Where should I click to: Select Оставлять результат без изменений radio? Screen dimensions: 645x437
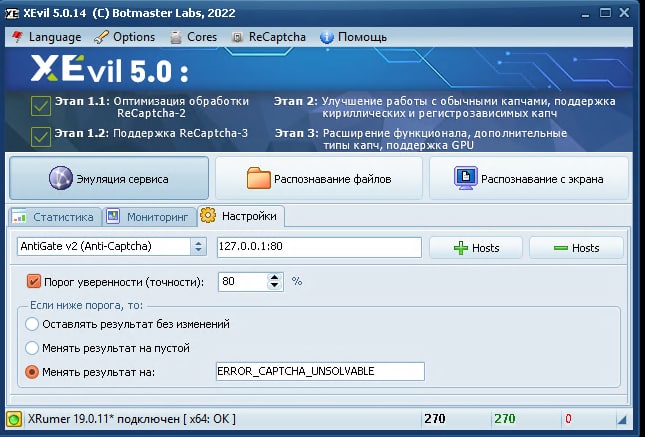(x=32, y=324)
